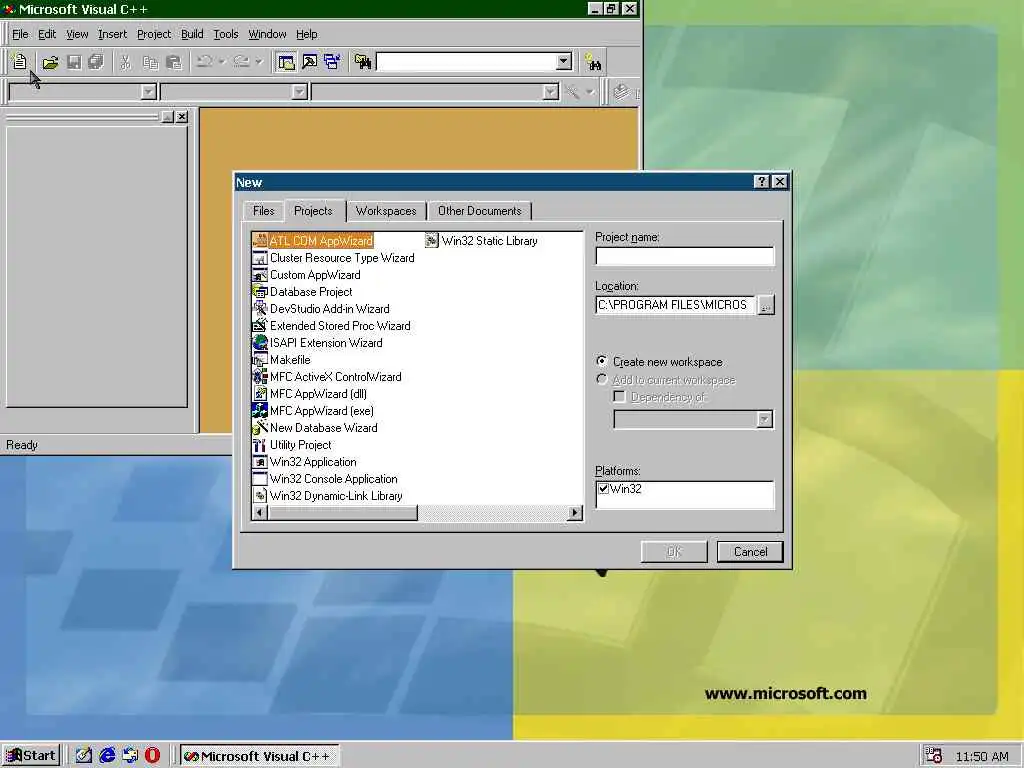Select MFC AppWizard (dll)
Image resolution: width=1024 pixels, height=768 pixels.
pyautogui.click(x=310, y=394)
